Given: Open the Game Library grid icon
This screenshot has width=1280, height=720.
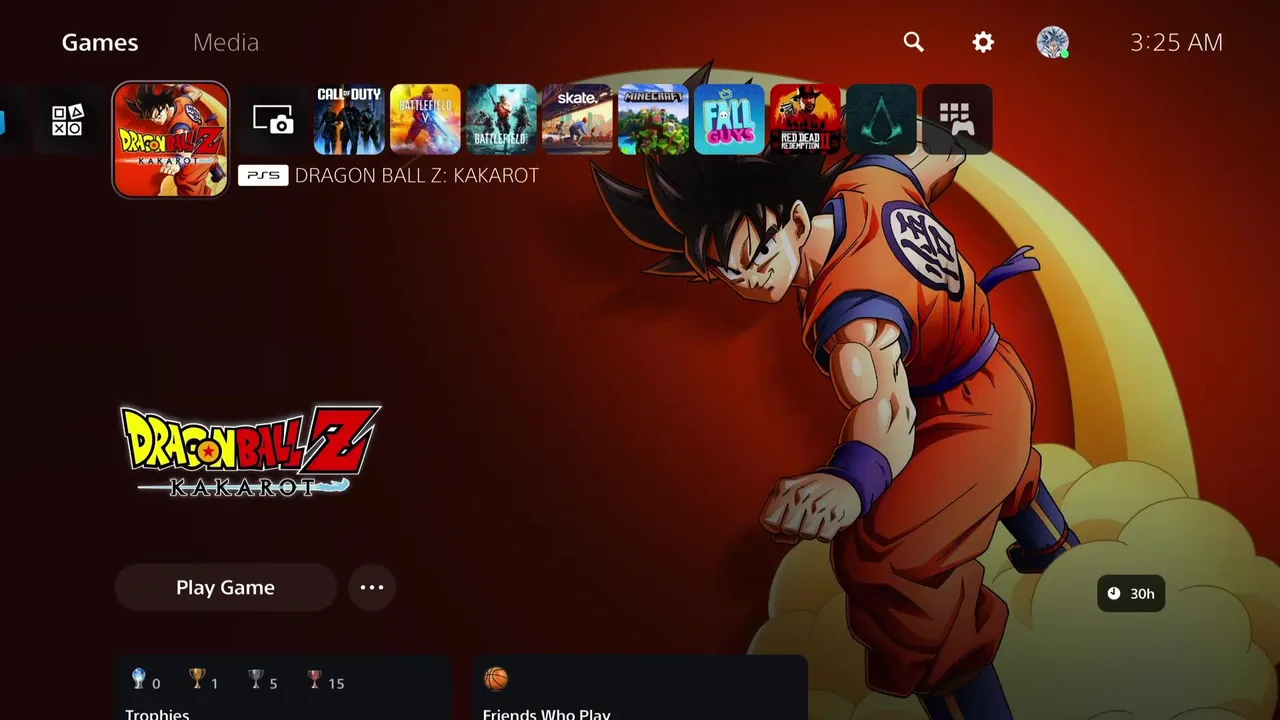Looking at the screenshot, I should tap(957, 120).
